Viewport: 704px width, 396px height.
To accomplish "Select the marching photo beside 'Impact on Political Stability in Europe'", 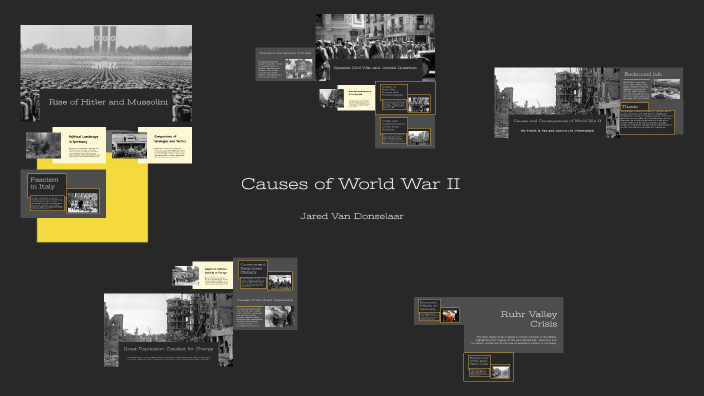I will tap(185, 276).
